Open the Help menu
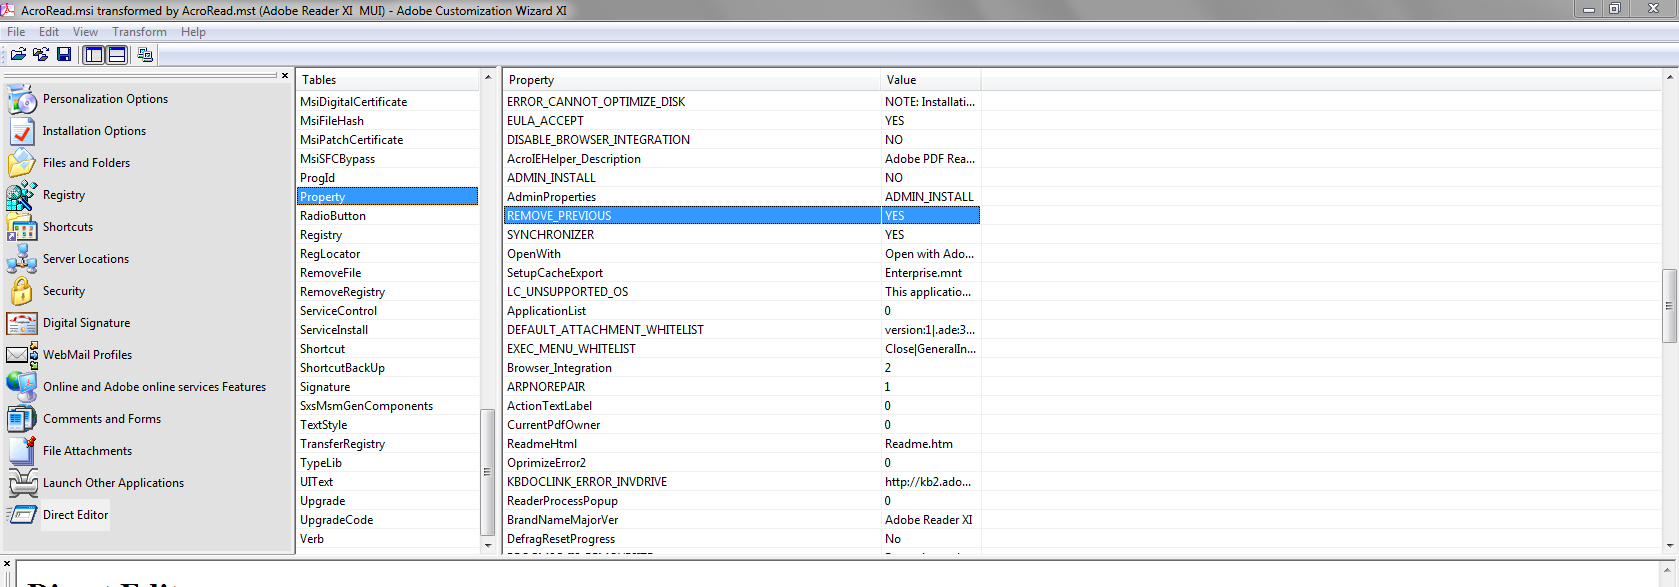This screenshot has width=1679, height=587. pyautogui.click(x=193, y=32)
